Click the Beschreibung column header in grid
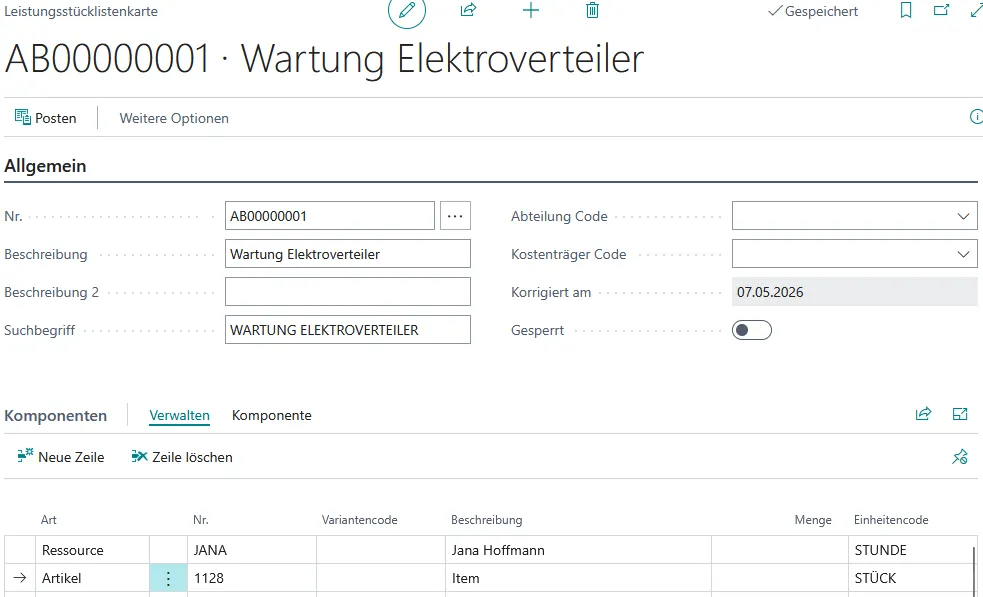 pyautogui.click(x=486, y=520)
